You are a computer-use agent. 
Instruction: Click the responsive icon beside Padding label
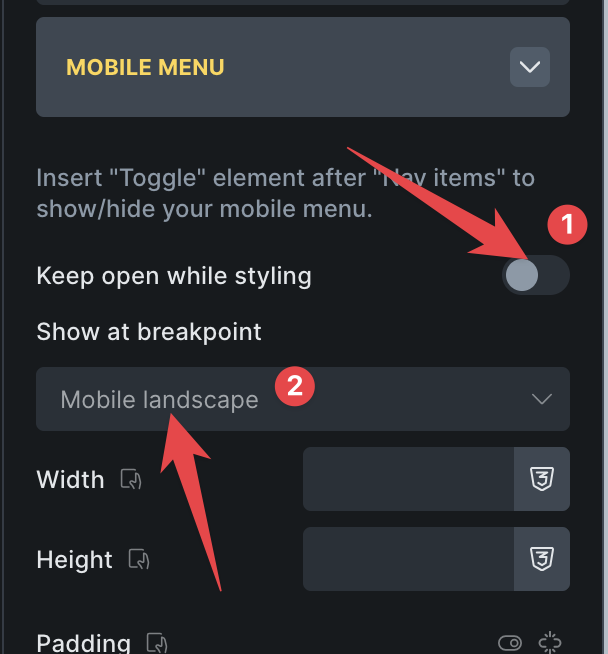point(157,643)
